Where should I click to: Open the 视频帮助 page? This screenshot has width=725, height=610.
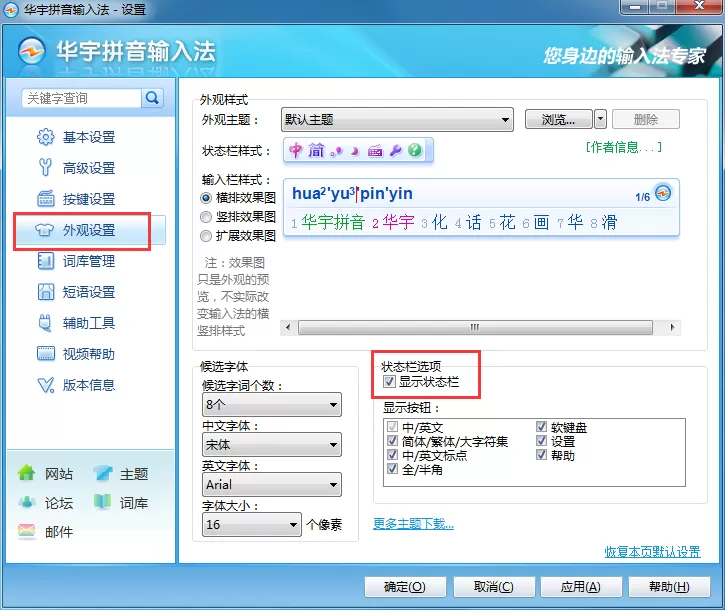click(x=89, y=354)
